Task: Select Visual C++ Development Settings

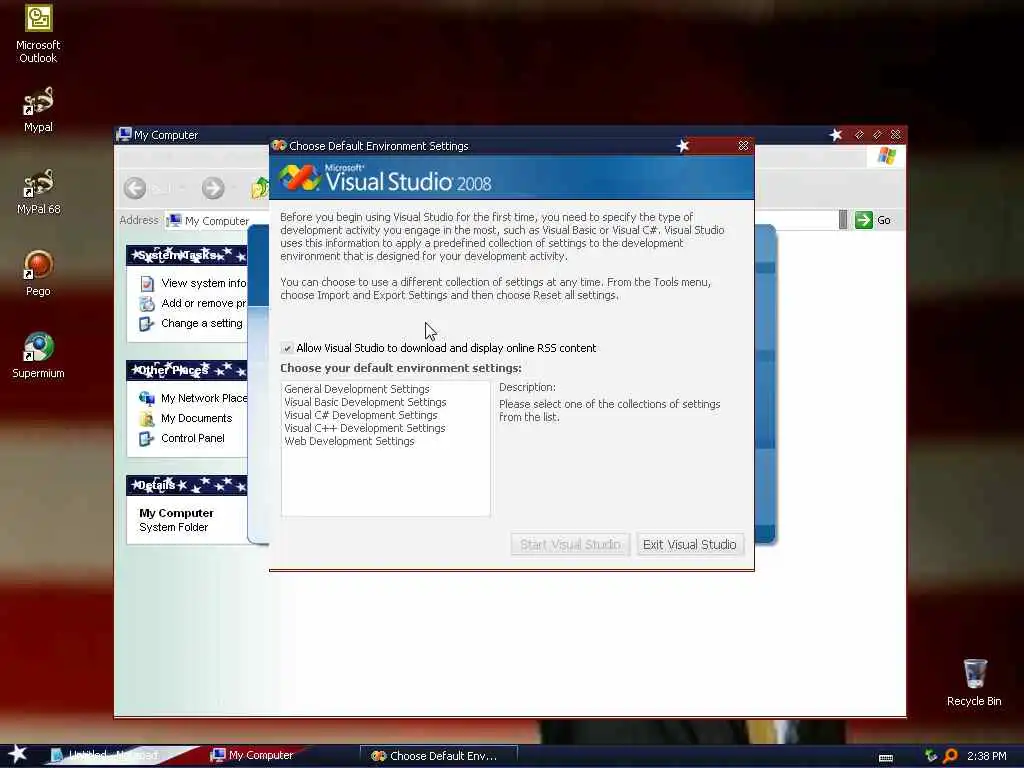Action: pos(364,428)
